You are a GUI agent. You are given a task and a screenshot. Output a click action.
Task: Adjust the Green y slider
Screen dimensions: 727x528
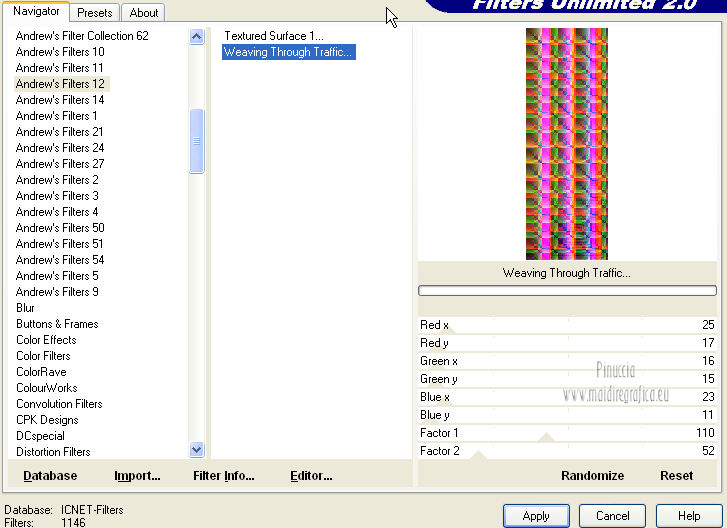click(568, 379)
